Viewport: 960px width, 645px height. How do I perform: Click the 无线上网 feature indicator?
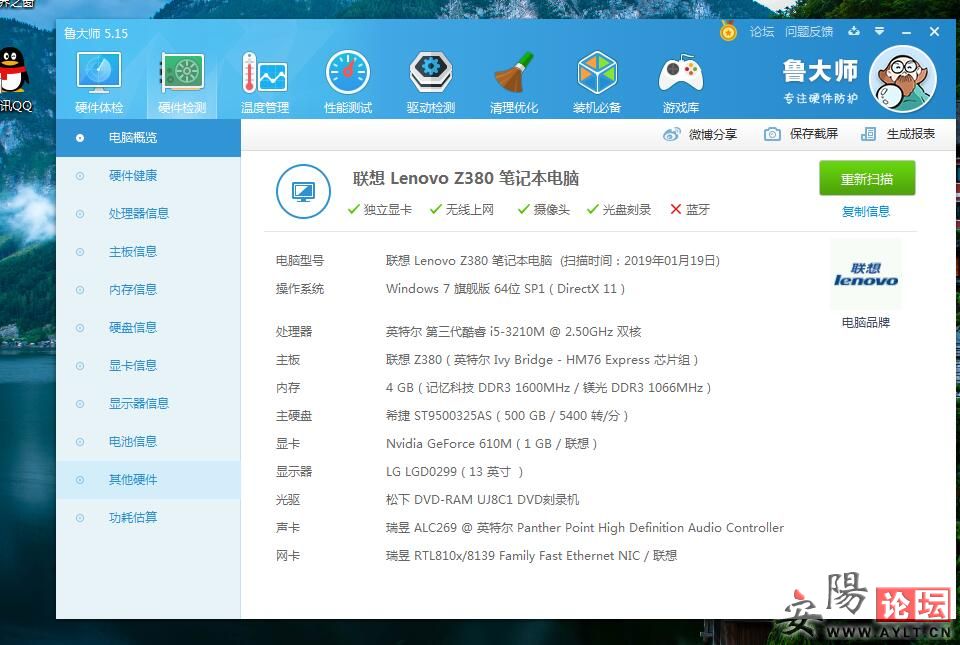click(x=462, y=209)
